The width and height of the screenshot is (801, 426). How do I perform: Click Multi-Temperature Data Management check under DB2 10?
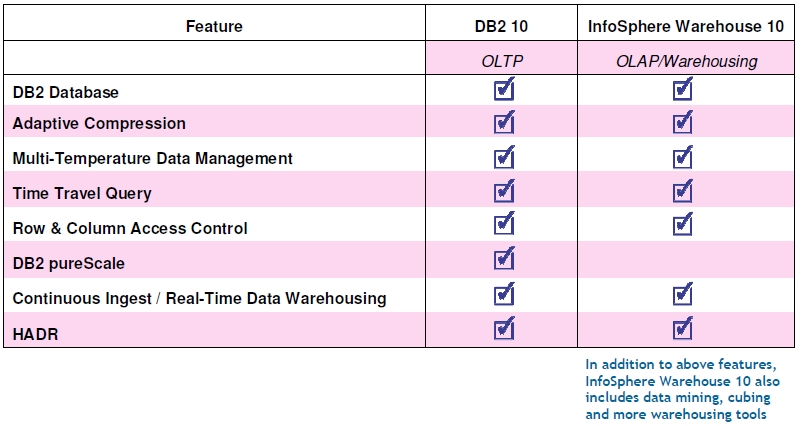pyautogui.click(x=504, y=157)
